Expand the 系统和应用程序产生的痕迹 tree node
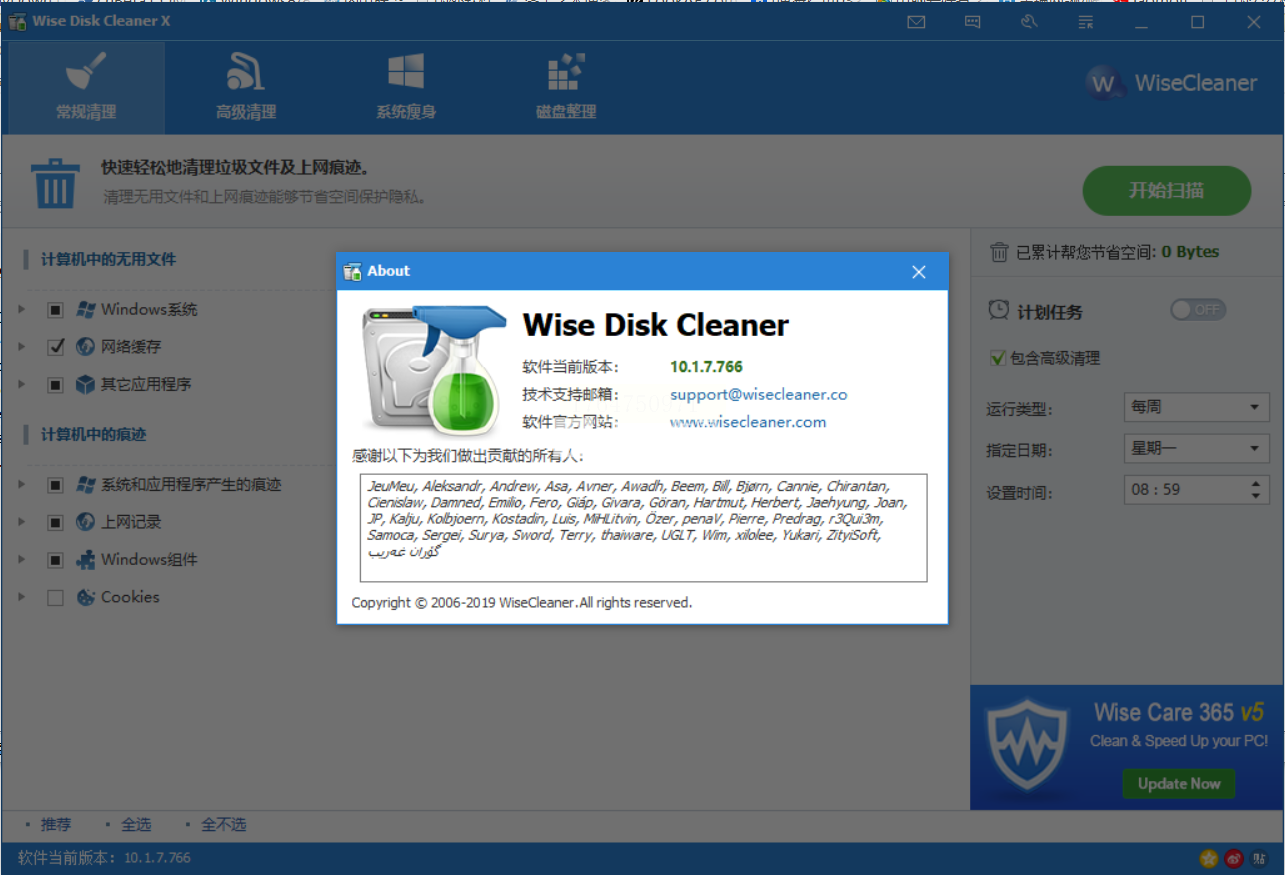 tap(21, 485)
